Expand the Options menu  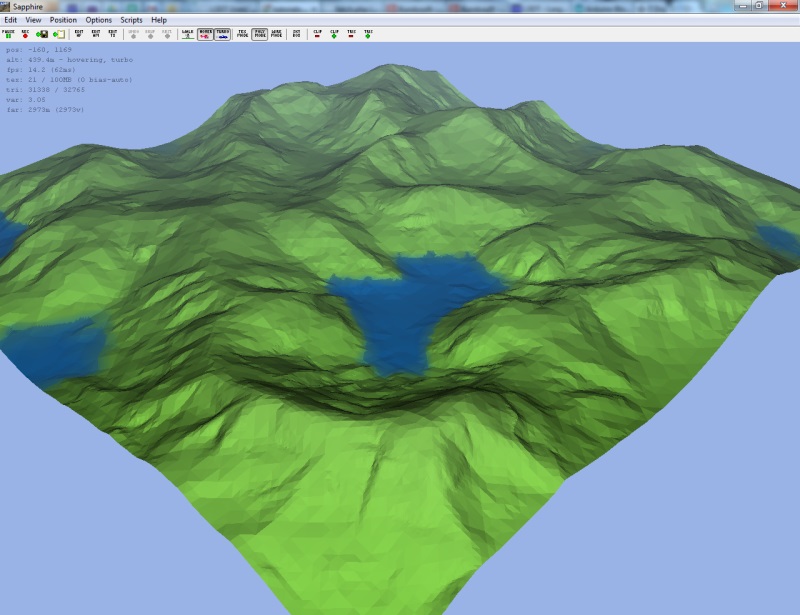(99, 19)
